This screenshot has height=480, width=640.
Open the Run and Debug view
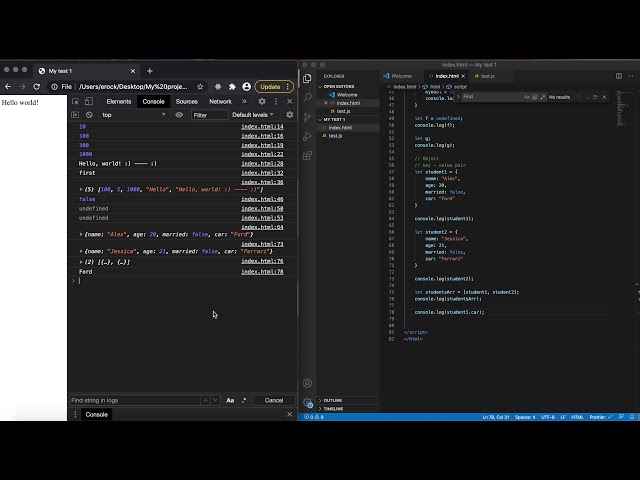[x=307, y=136]
